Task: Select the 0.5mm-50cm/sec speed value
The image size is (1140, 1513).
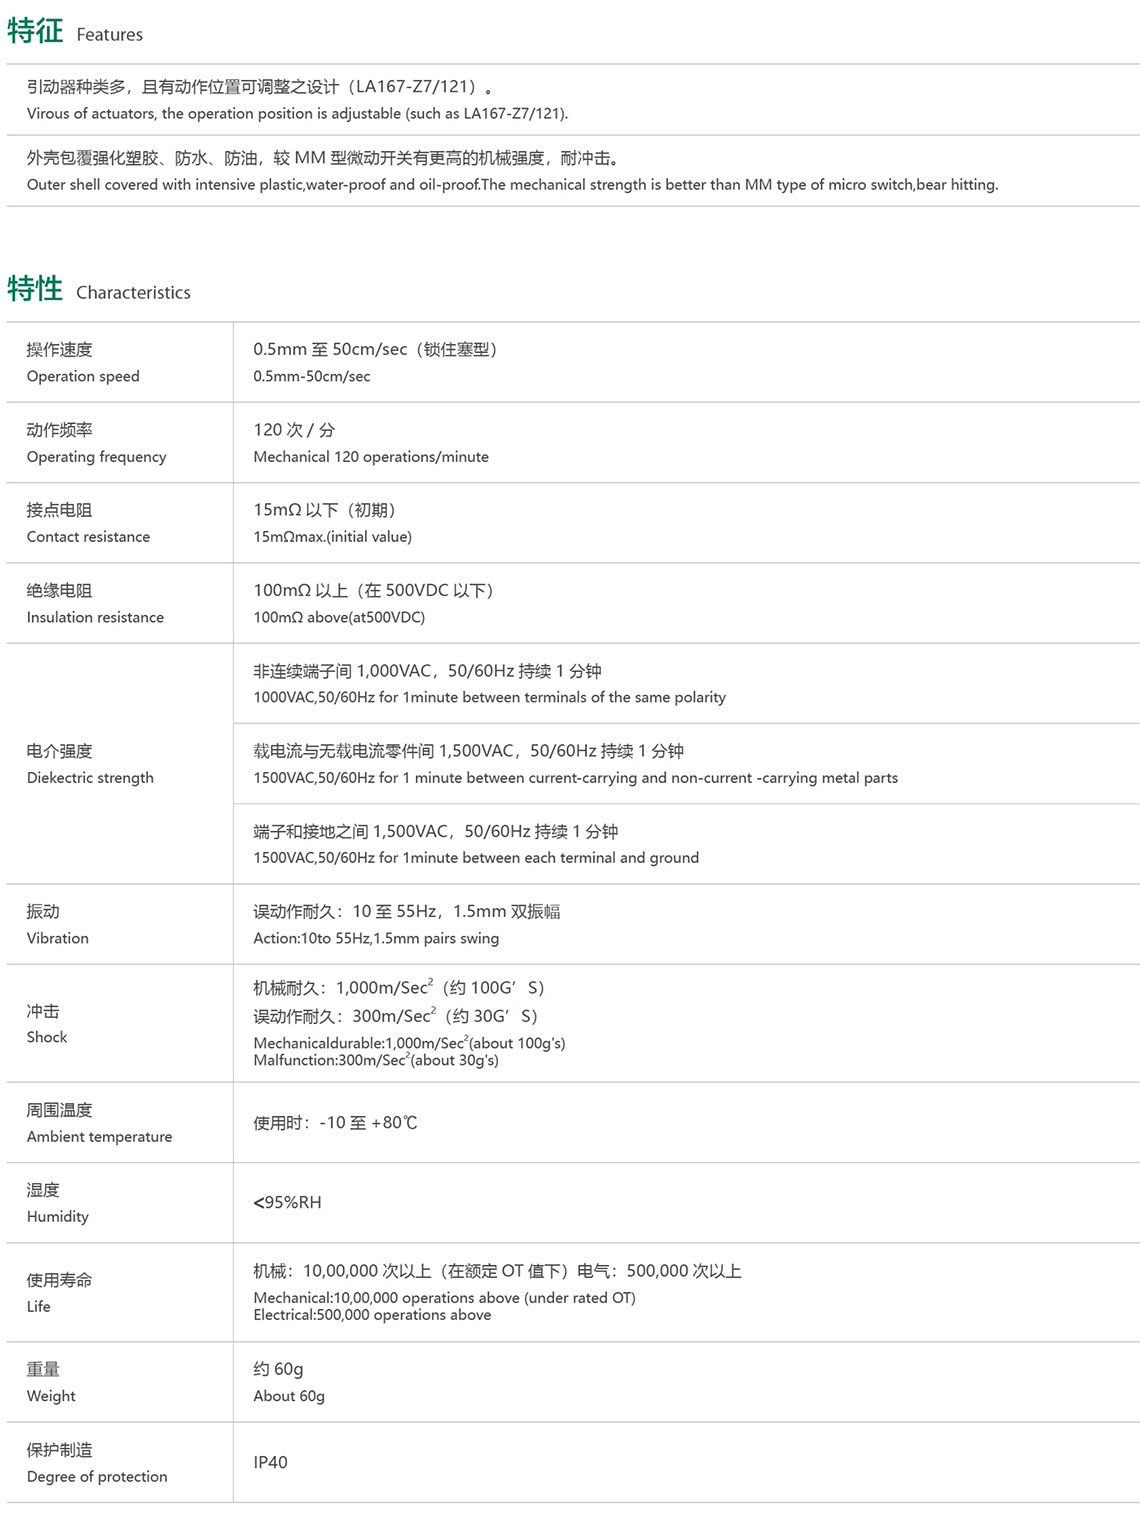Action: pos(311,376)
